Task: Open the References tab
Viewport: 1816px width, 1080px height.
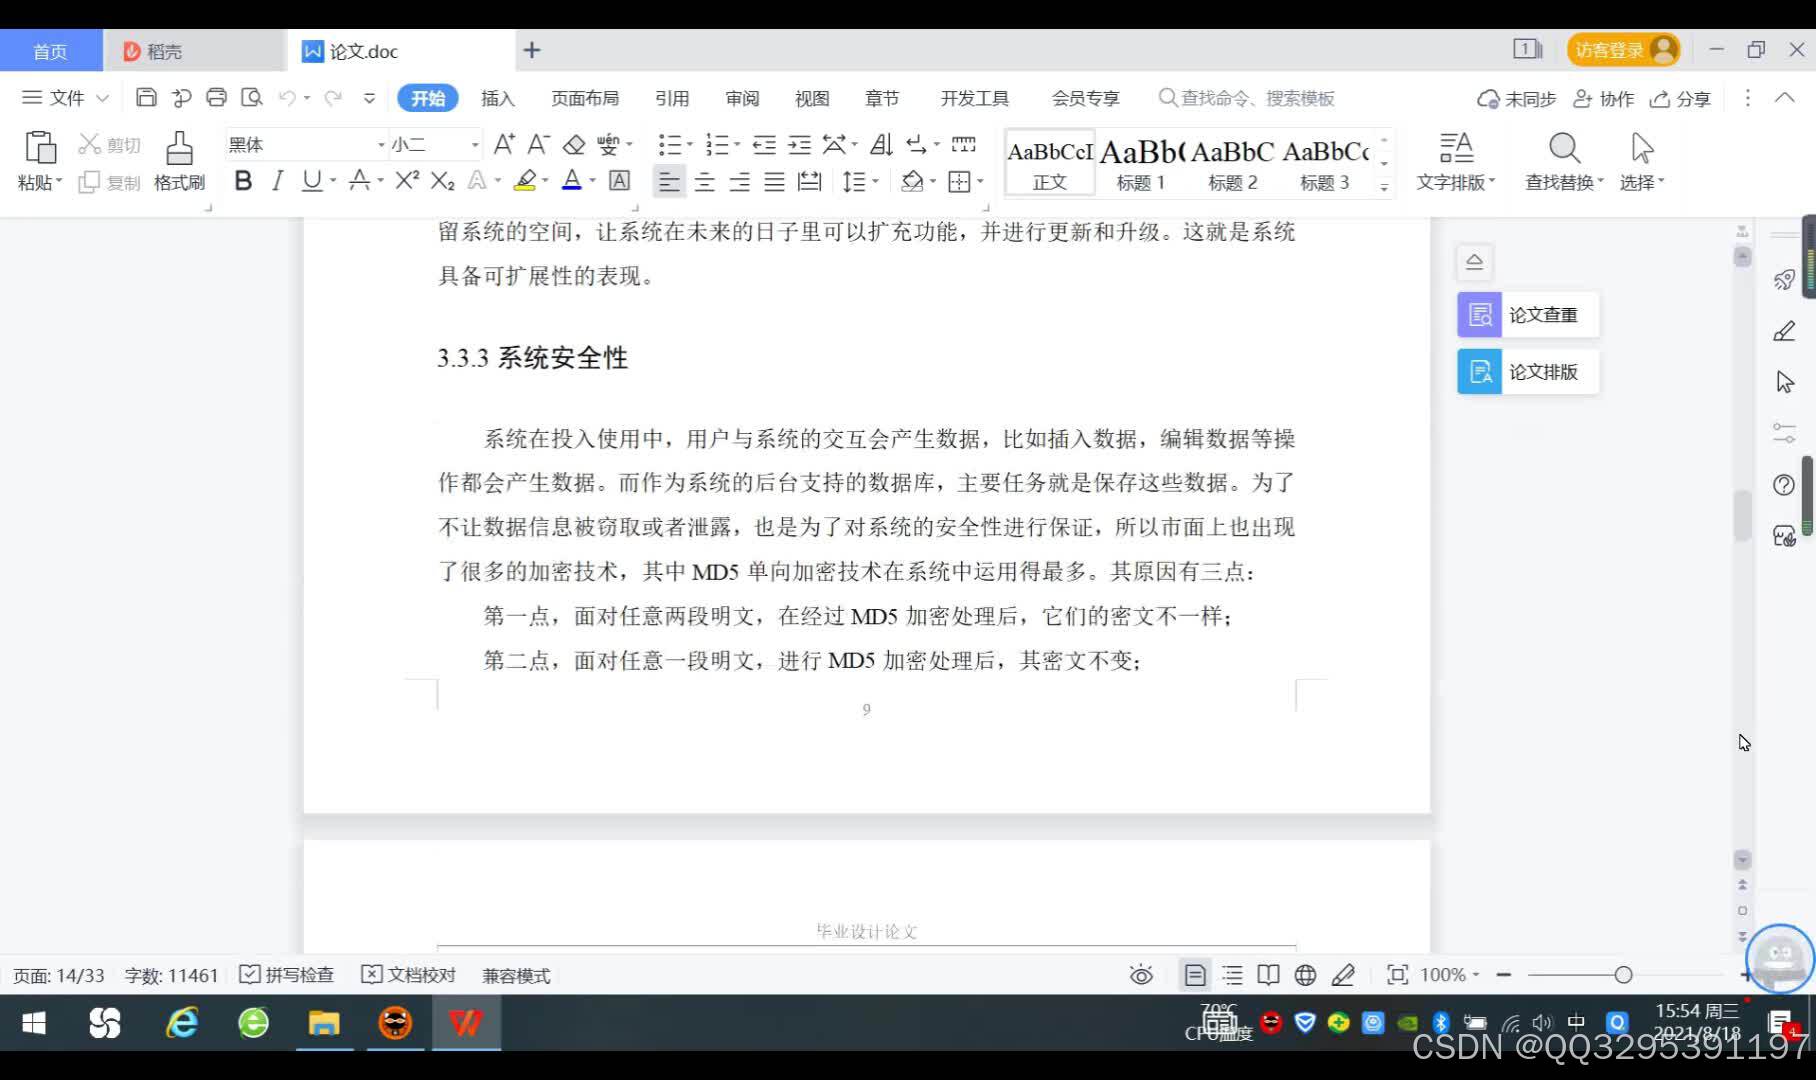Action: (672, 98)
